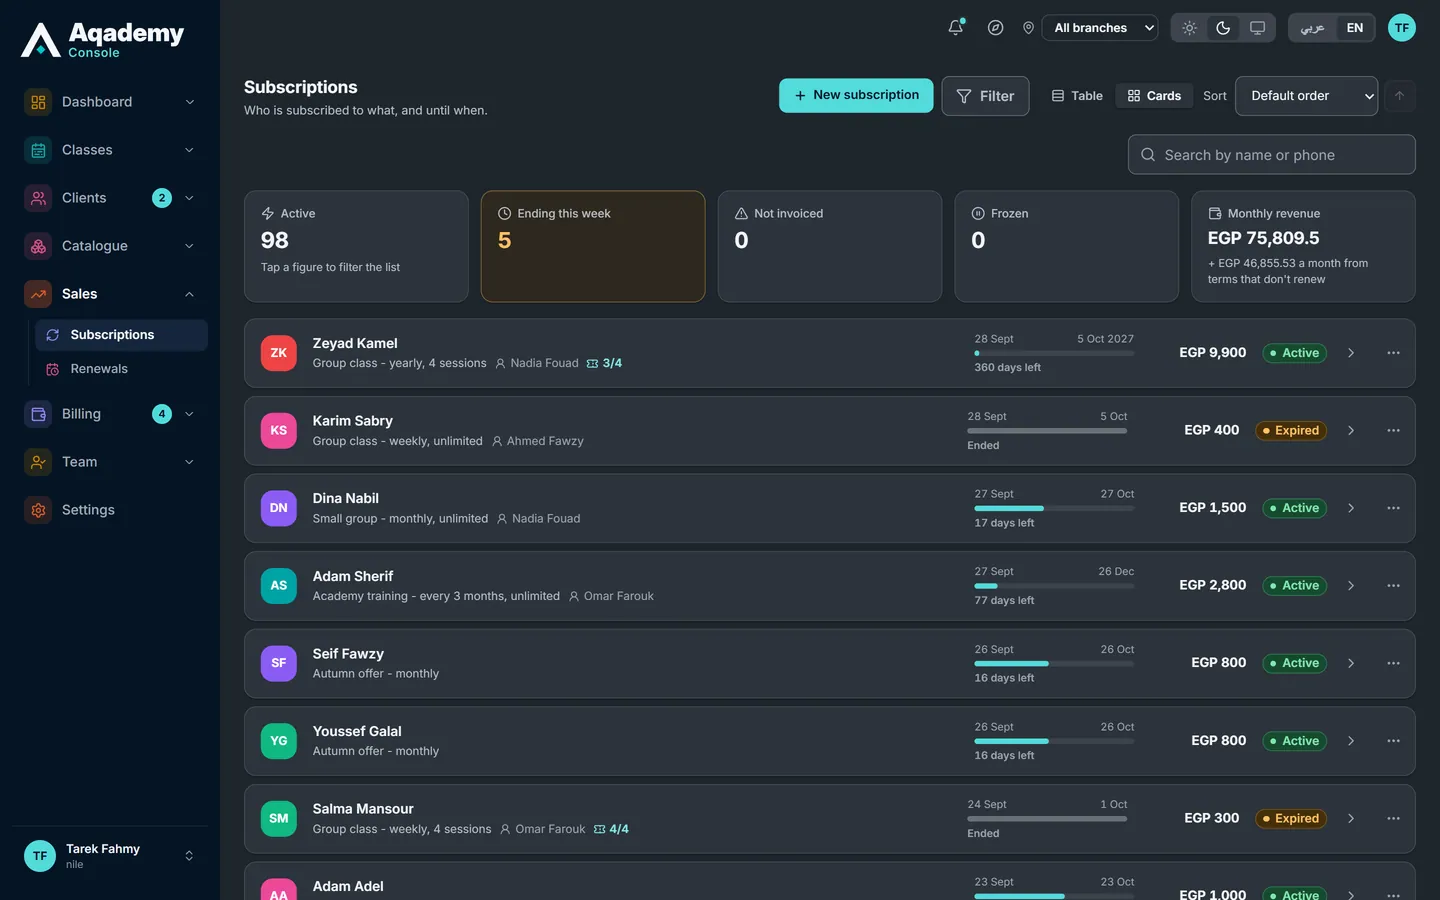The image size is (1440, 900).
Task: Filter by Not invoiced card
Action: 830,246
